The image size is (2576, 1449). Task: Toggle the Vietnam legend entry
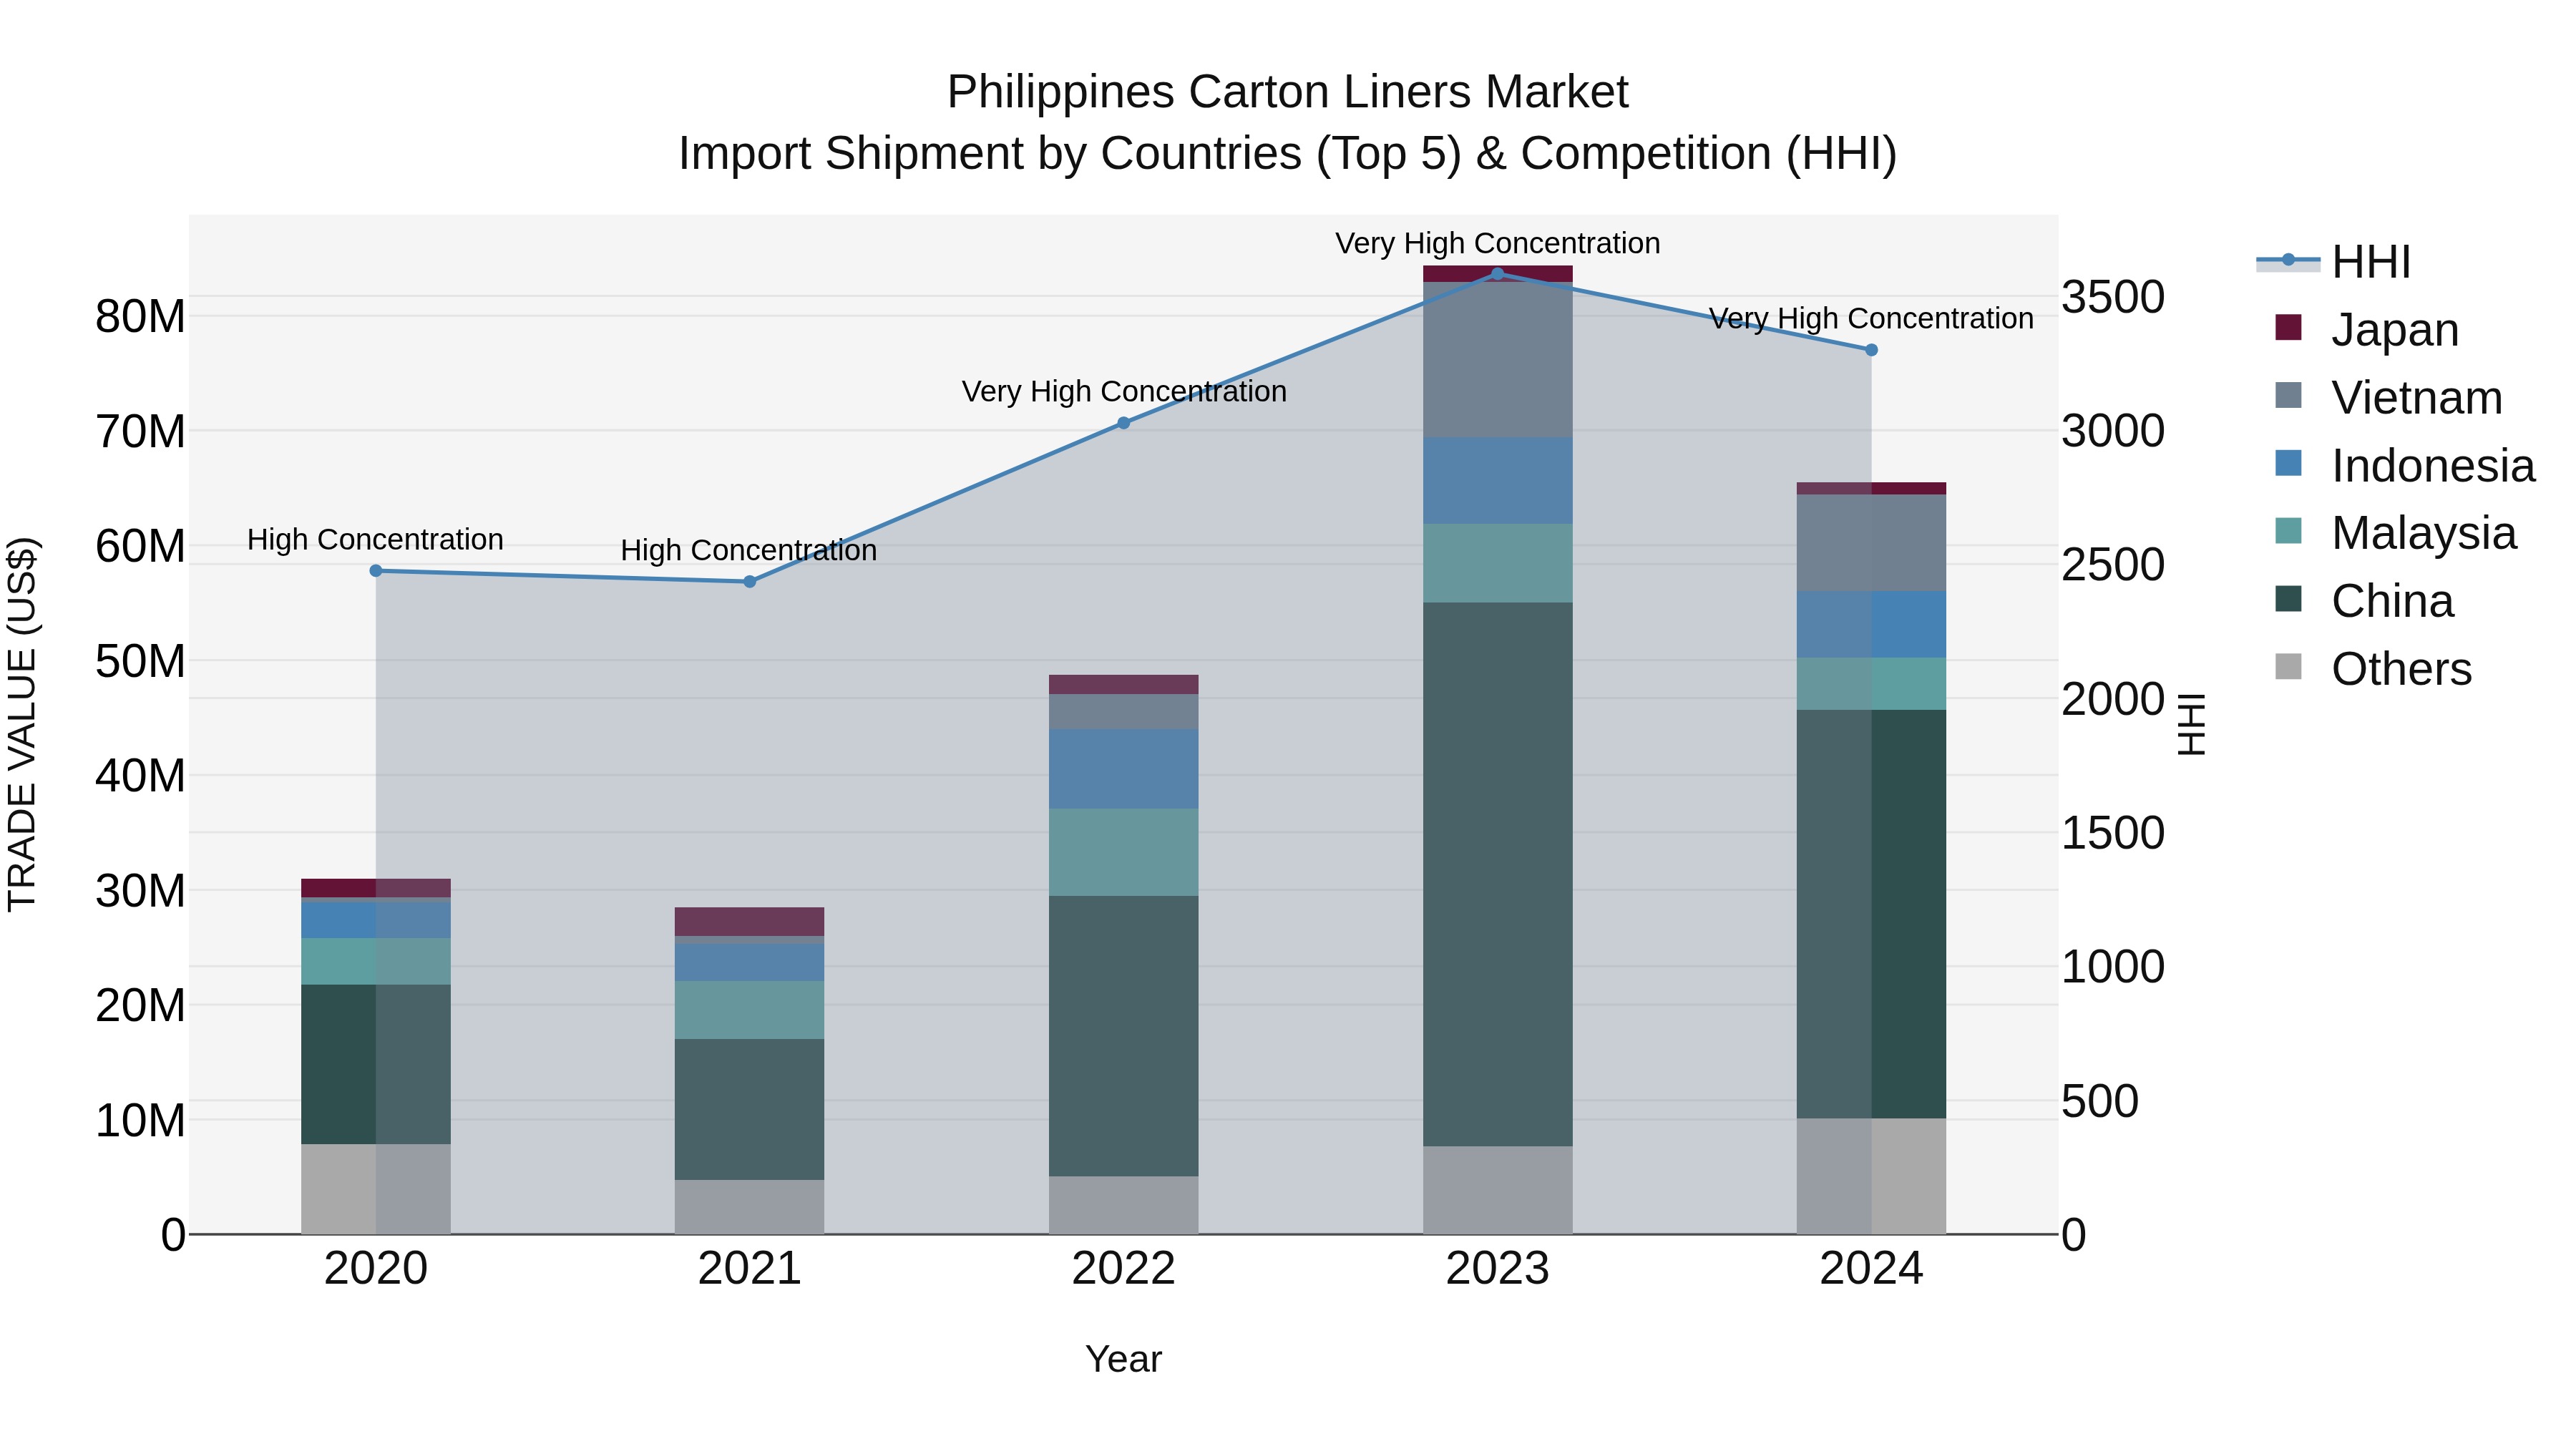pyautogui.click(x=2388, y=397)
